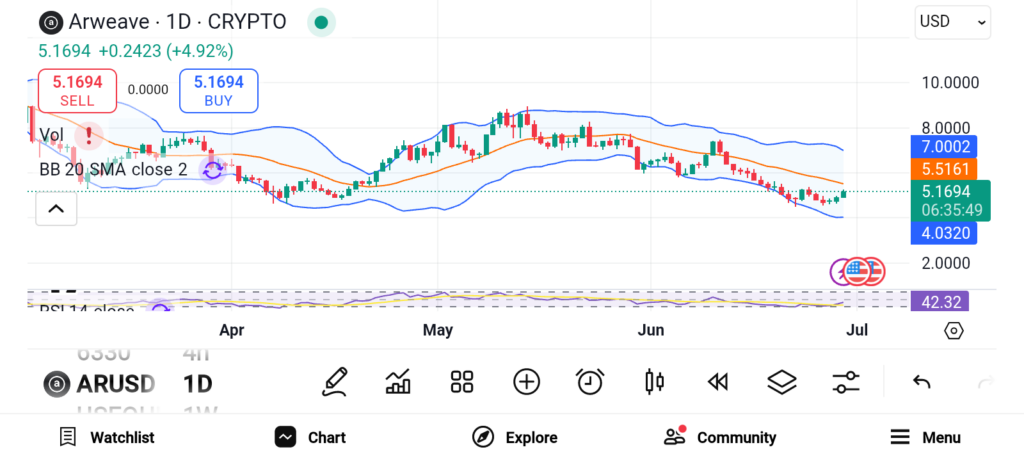
Task: Click the Jul date on time axis
Action: pyautogui.click(x=857, y=330)
